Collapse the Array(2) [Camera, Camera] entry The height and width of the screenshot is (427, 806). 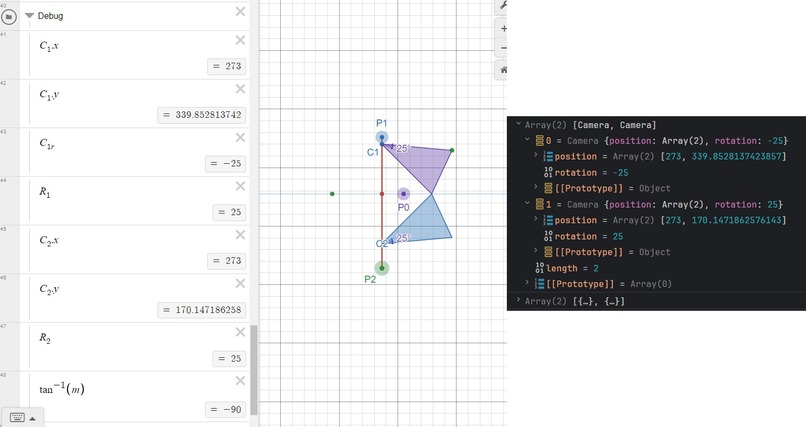tap(519, 124)
